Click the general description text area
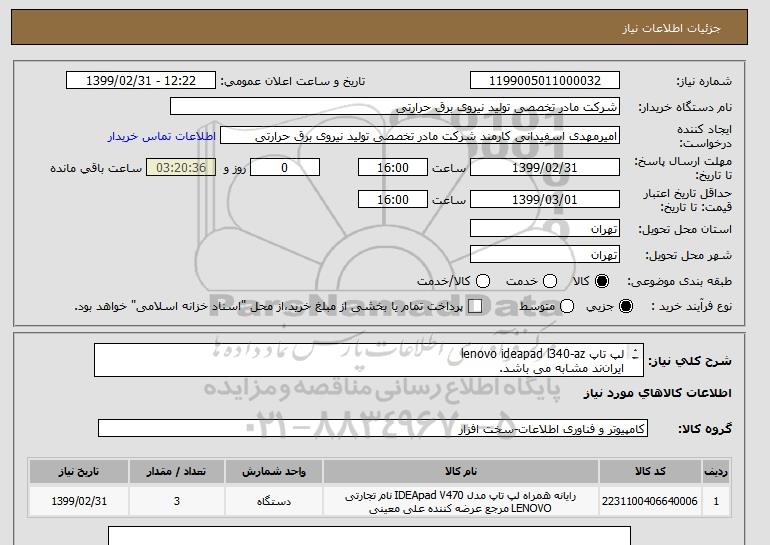The width and height of the screenshot is (770, 545). (369, 360)
